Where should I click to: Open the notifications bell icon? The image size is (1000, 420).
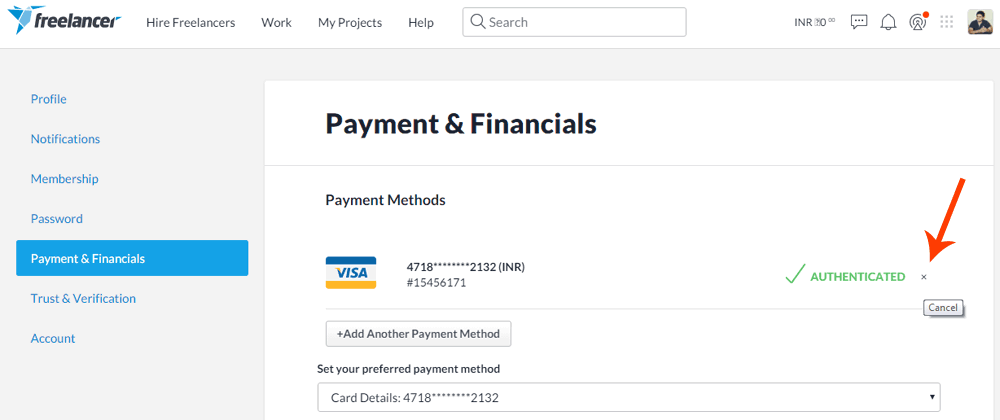pyautogui.click(x=888, y=22)
